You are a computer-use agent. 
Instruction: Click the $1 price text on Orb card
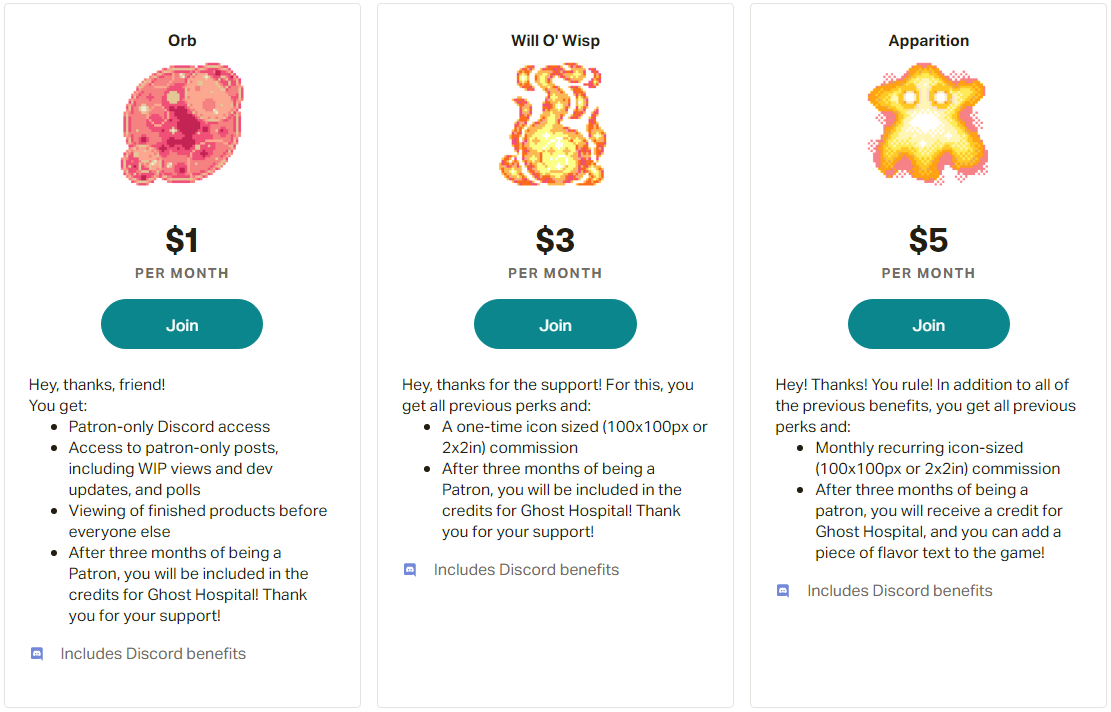pyautogui.click(x=181, y=239)
